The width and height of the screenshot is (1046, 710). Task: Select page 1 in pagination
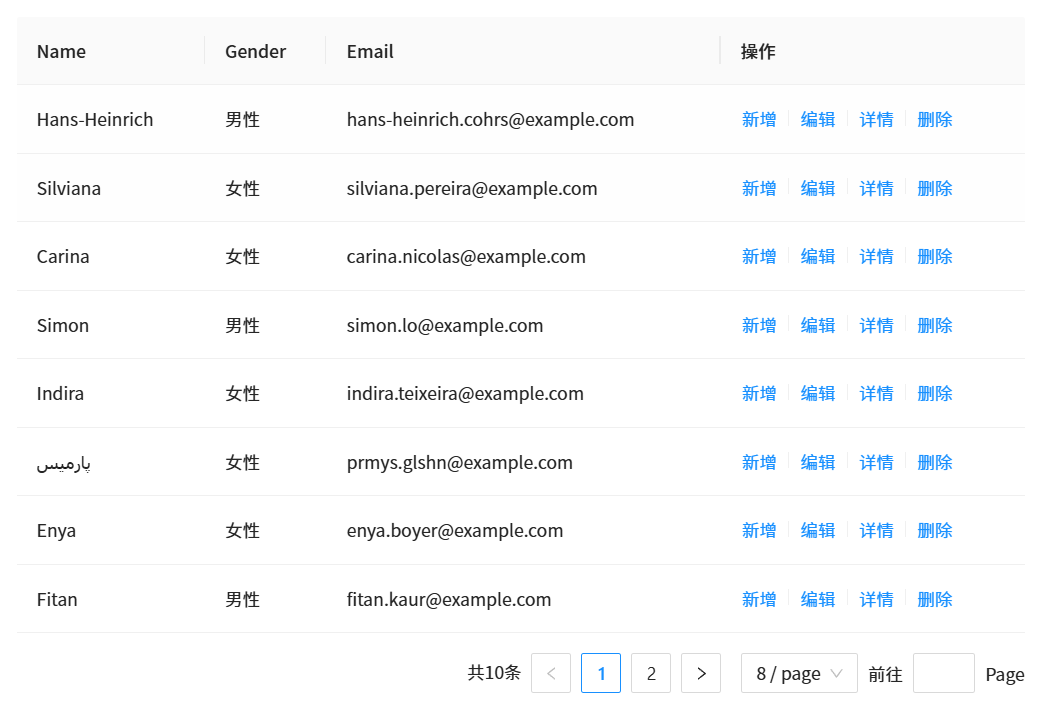(601, 673)
